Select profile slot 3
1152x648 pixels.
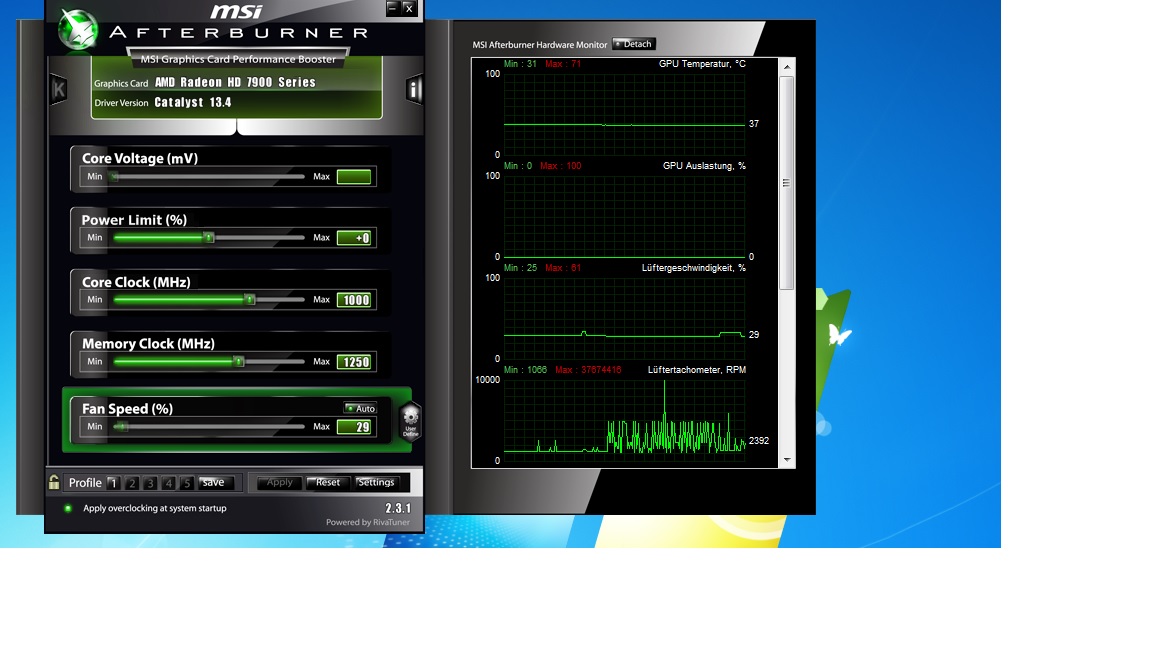coord(150,483)
